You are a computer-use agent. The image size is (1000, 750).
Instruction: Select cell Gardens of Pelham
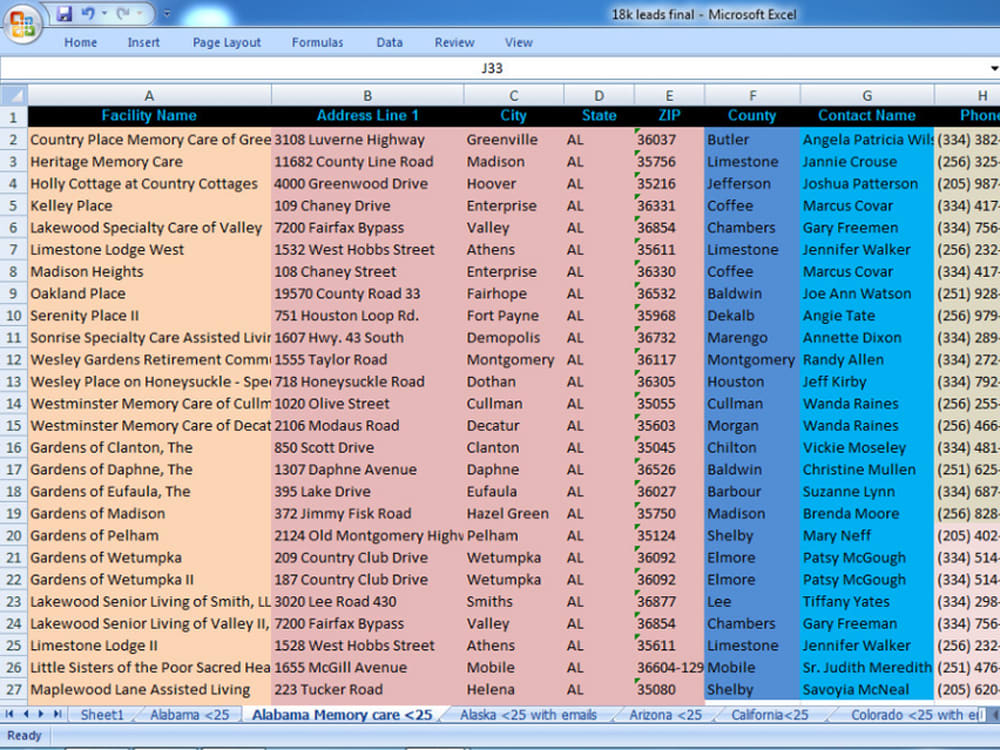pyautogui.click(x=149, y=536)
